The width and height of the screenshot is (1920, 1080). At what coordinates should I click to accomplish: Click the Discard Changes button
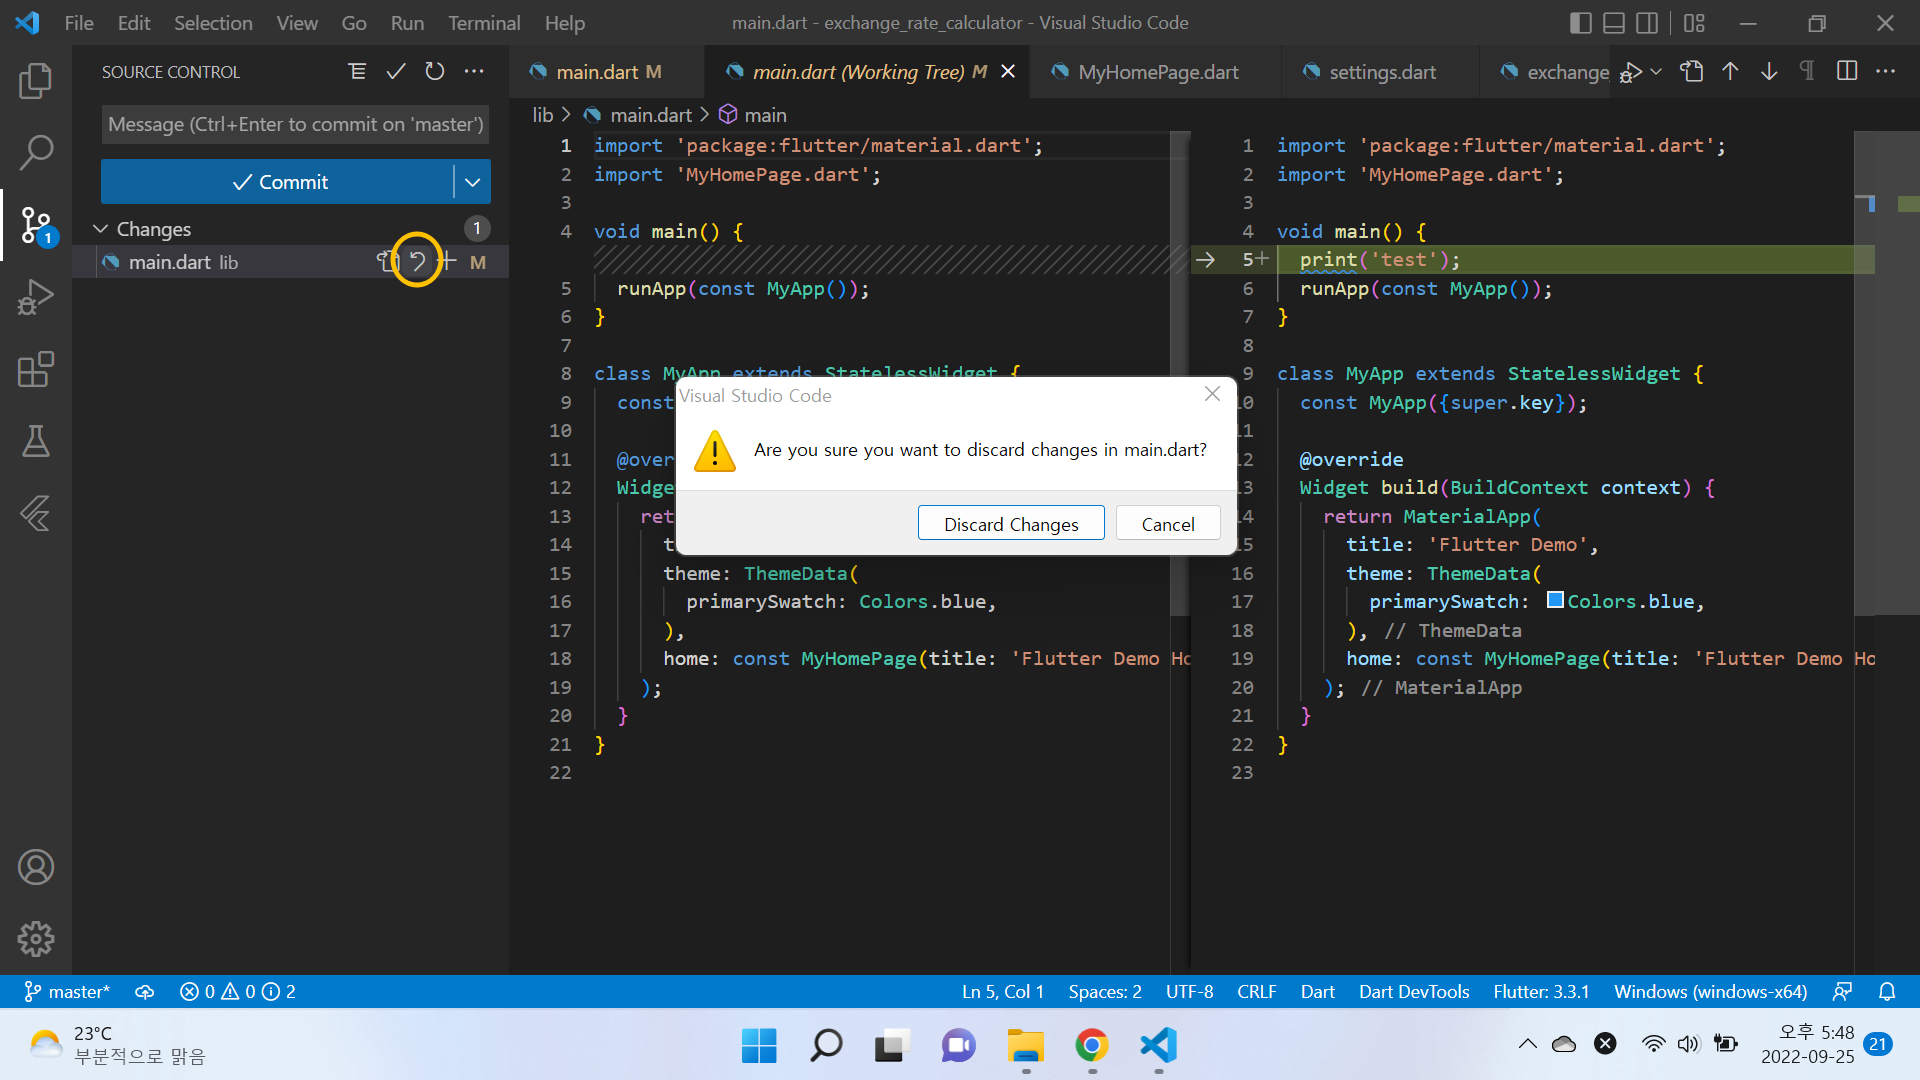pyautogui.click(x=1010, y=524)
